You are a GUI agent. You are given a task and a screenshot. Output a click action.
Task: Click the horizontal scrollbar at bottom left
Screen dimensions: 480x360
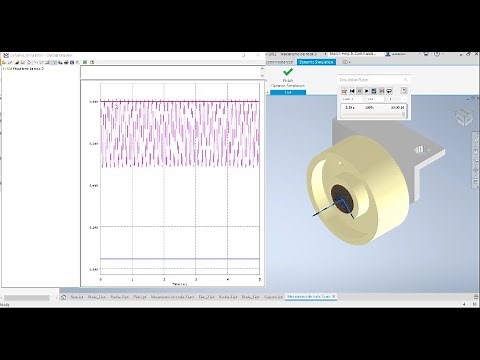27,298
